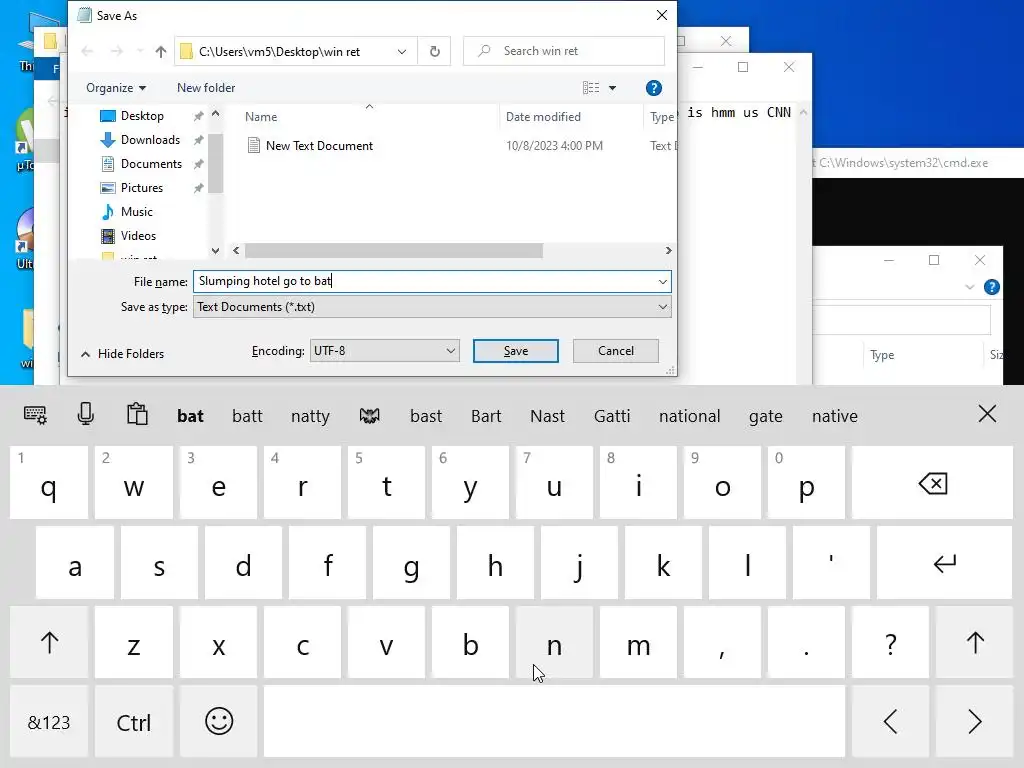Tap the backspace key
The image size is (1024, 768).
tap(932, 483)
